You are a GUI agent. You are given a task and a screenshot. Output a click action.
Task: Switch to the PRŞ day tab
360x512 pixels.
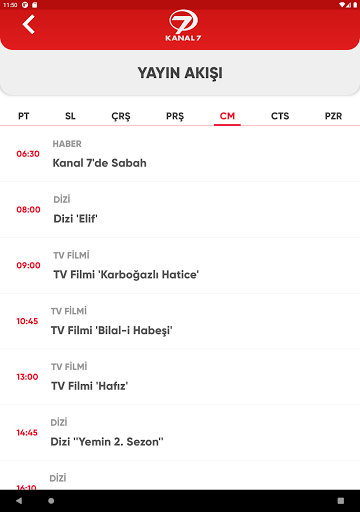pyautogui.click(x=175, y=116)
